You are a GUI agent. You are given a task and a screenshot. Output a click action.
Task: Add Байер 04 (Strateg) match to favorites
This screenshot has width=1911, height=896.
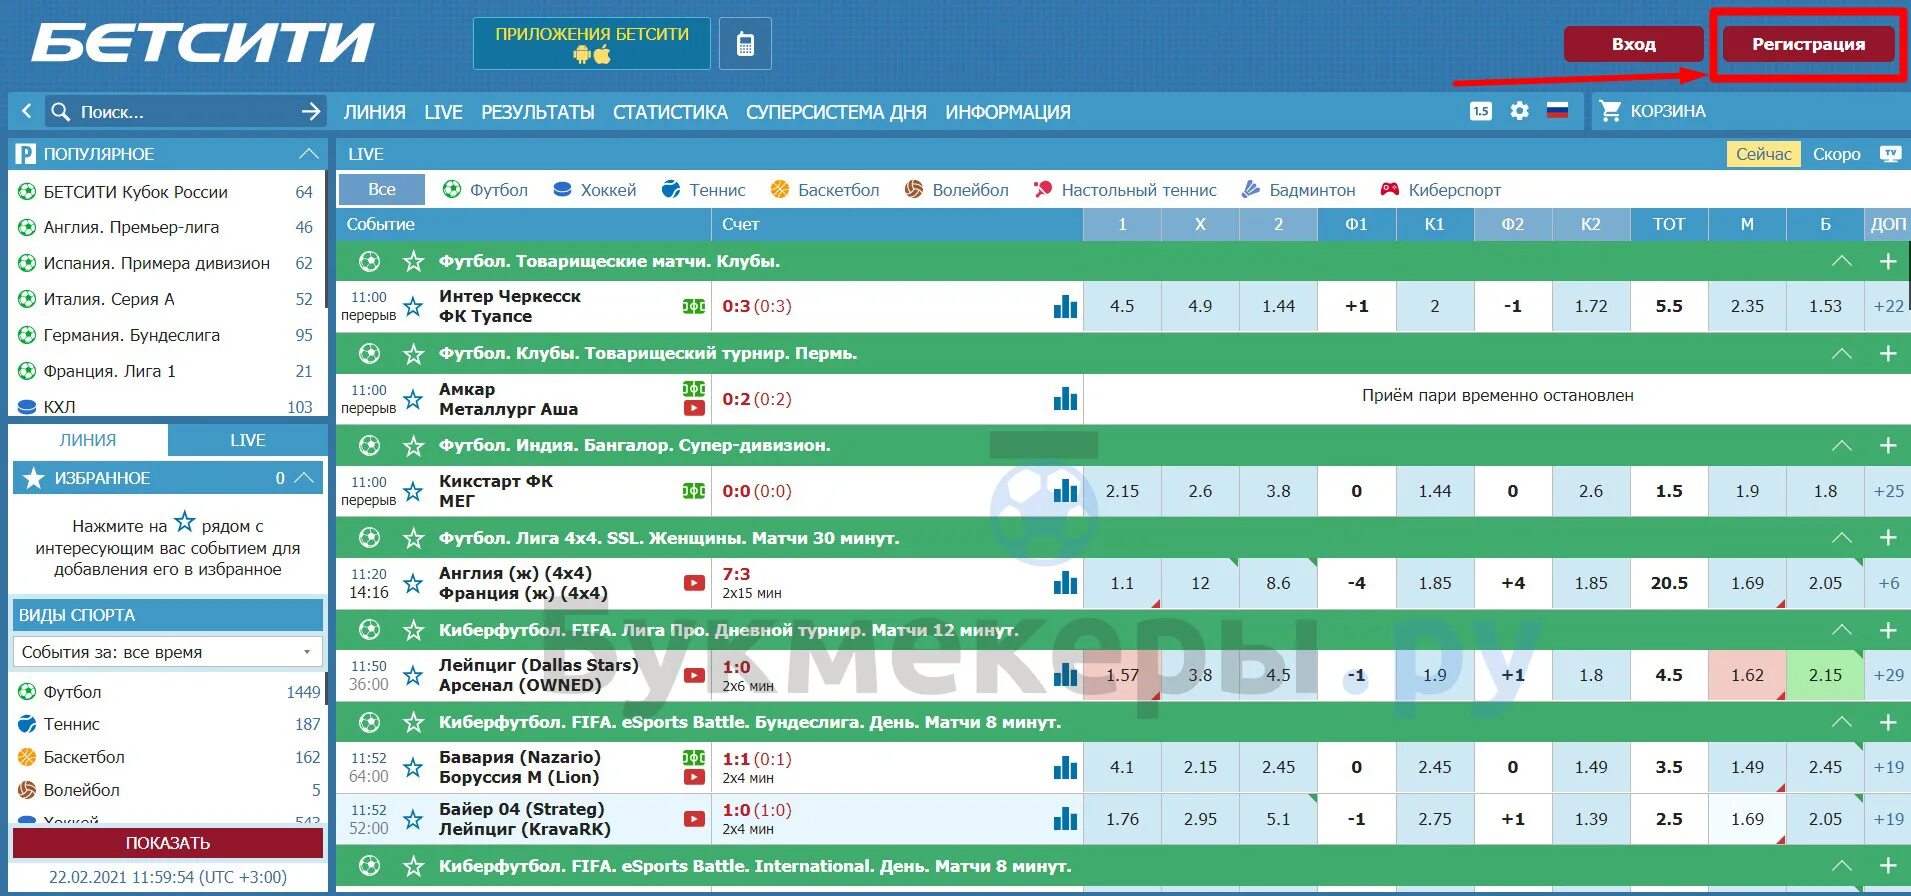click(x=413, y=819)
